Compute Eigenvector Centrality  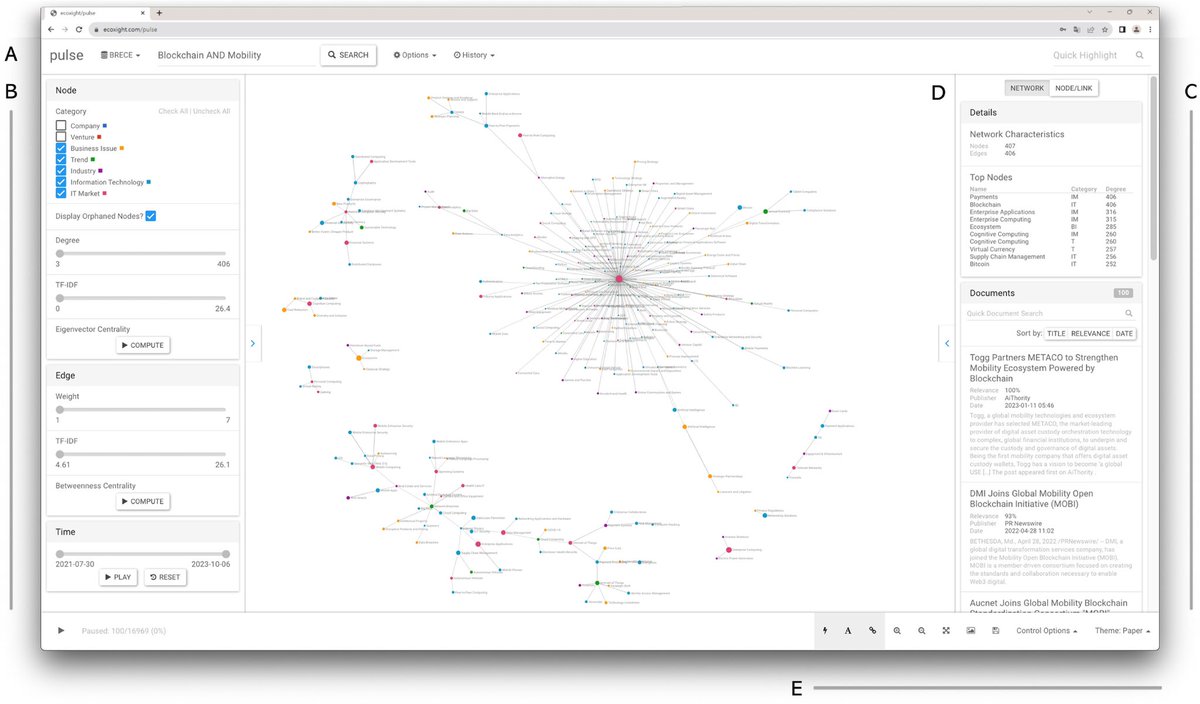click(x=142, y=345)
